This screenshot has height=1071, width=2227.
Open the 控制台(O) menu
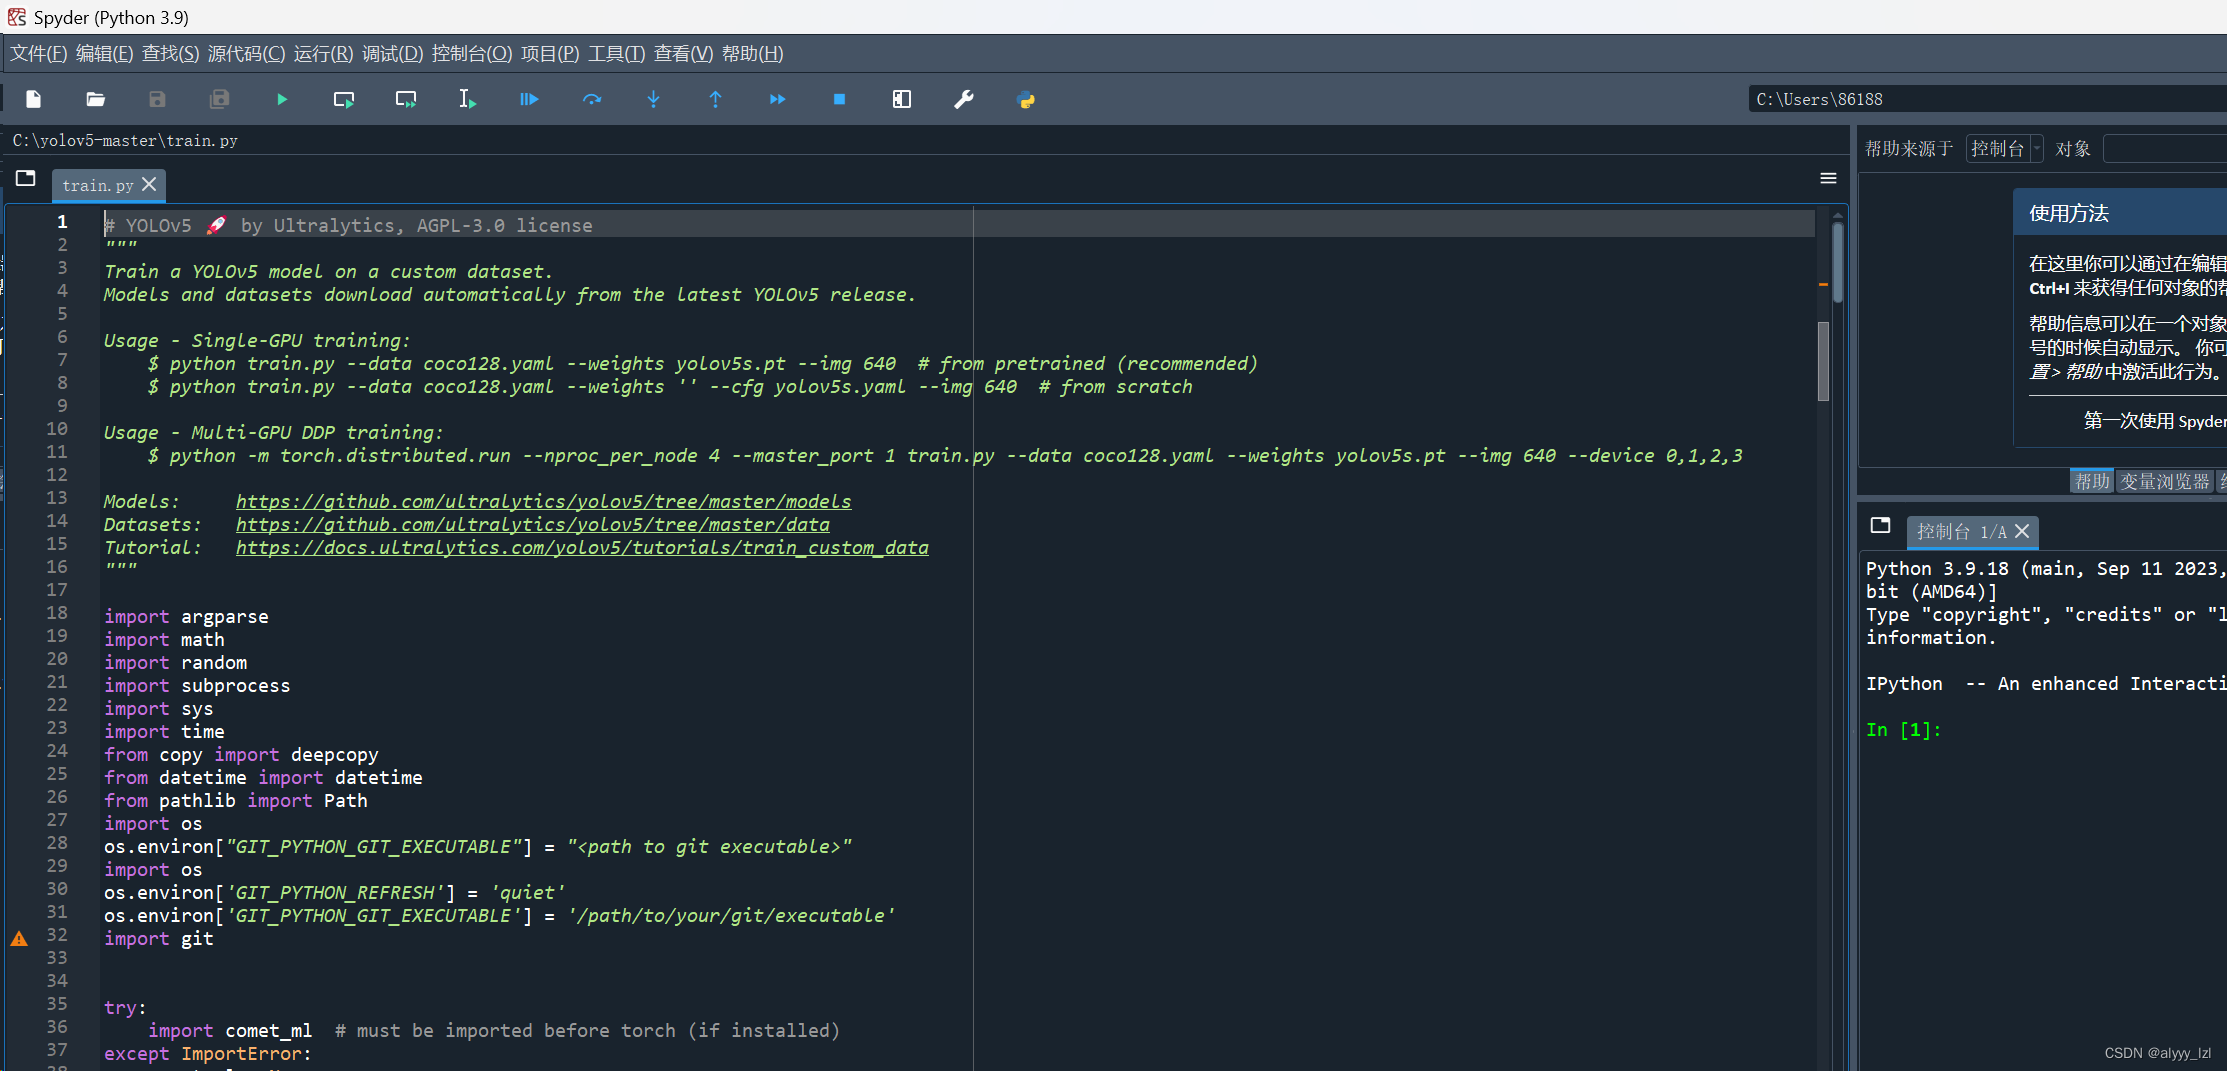coord(471,54)
